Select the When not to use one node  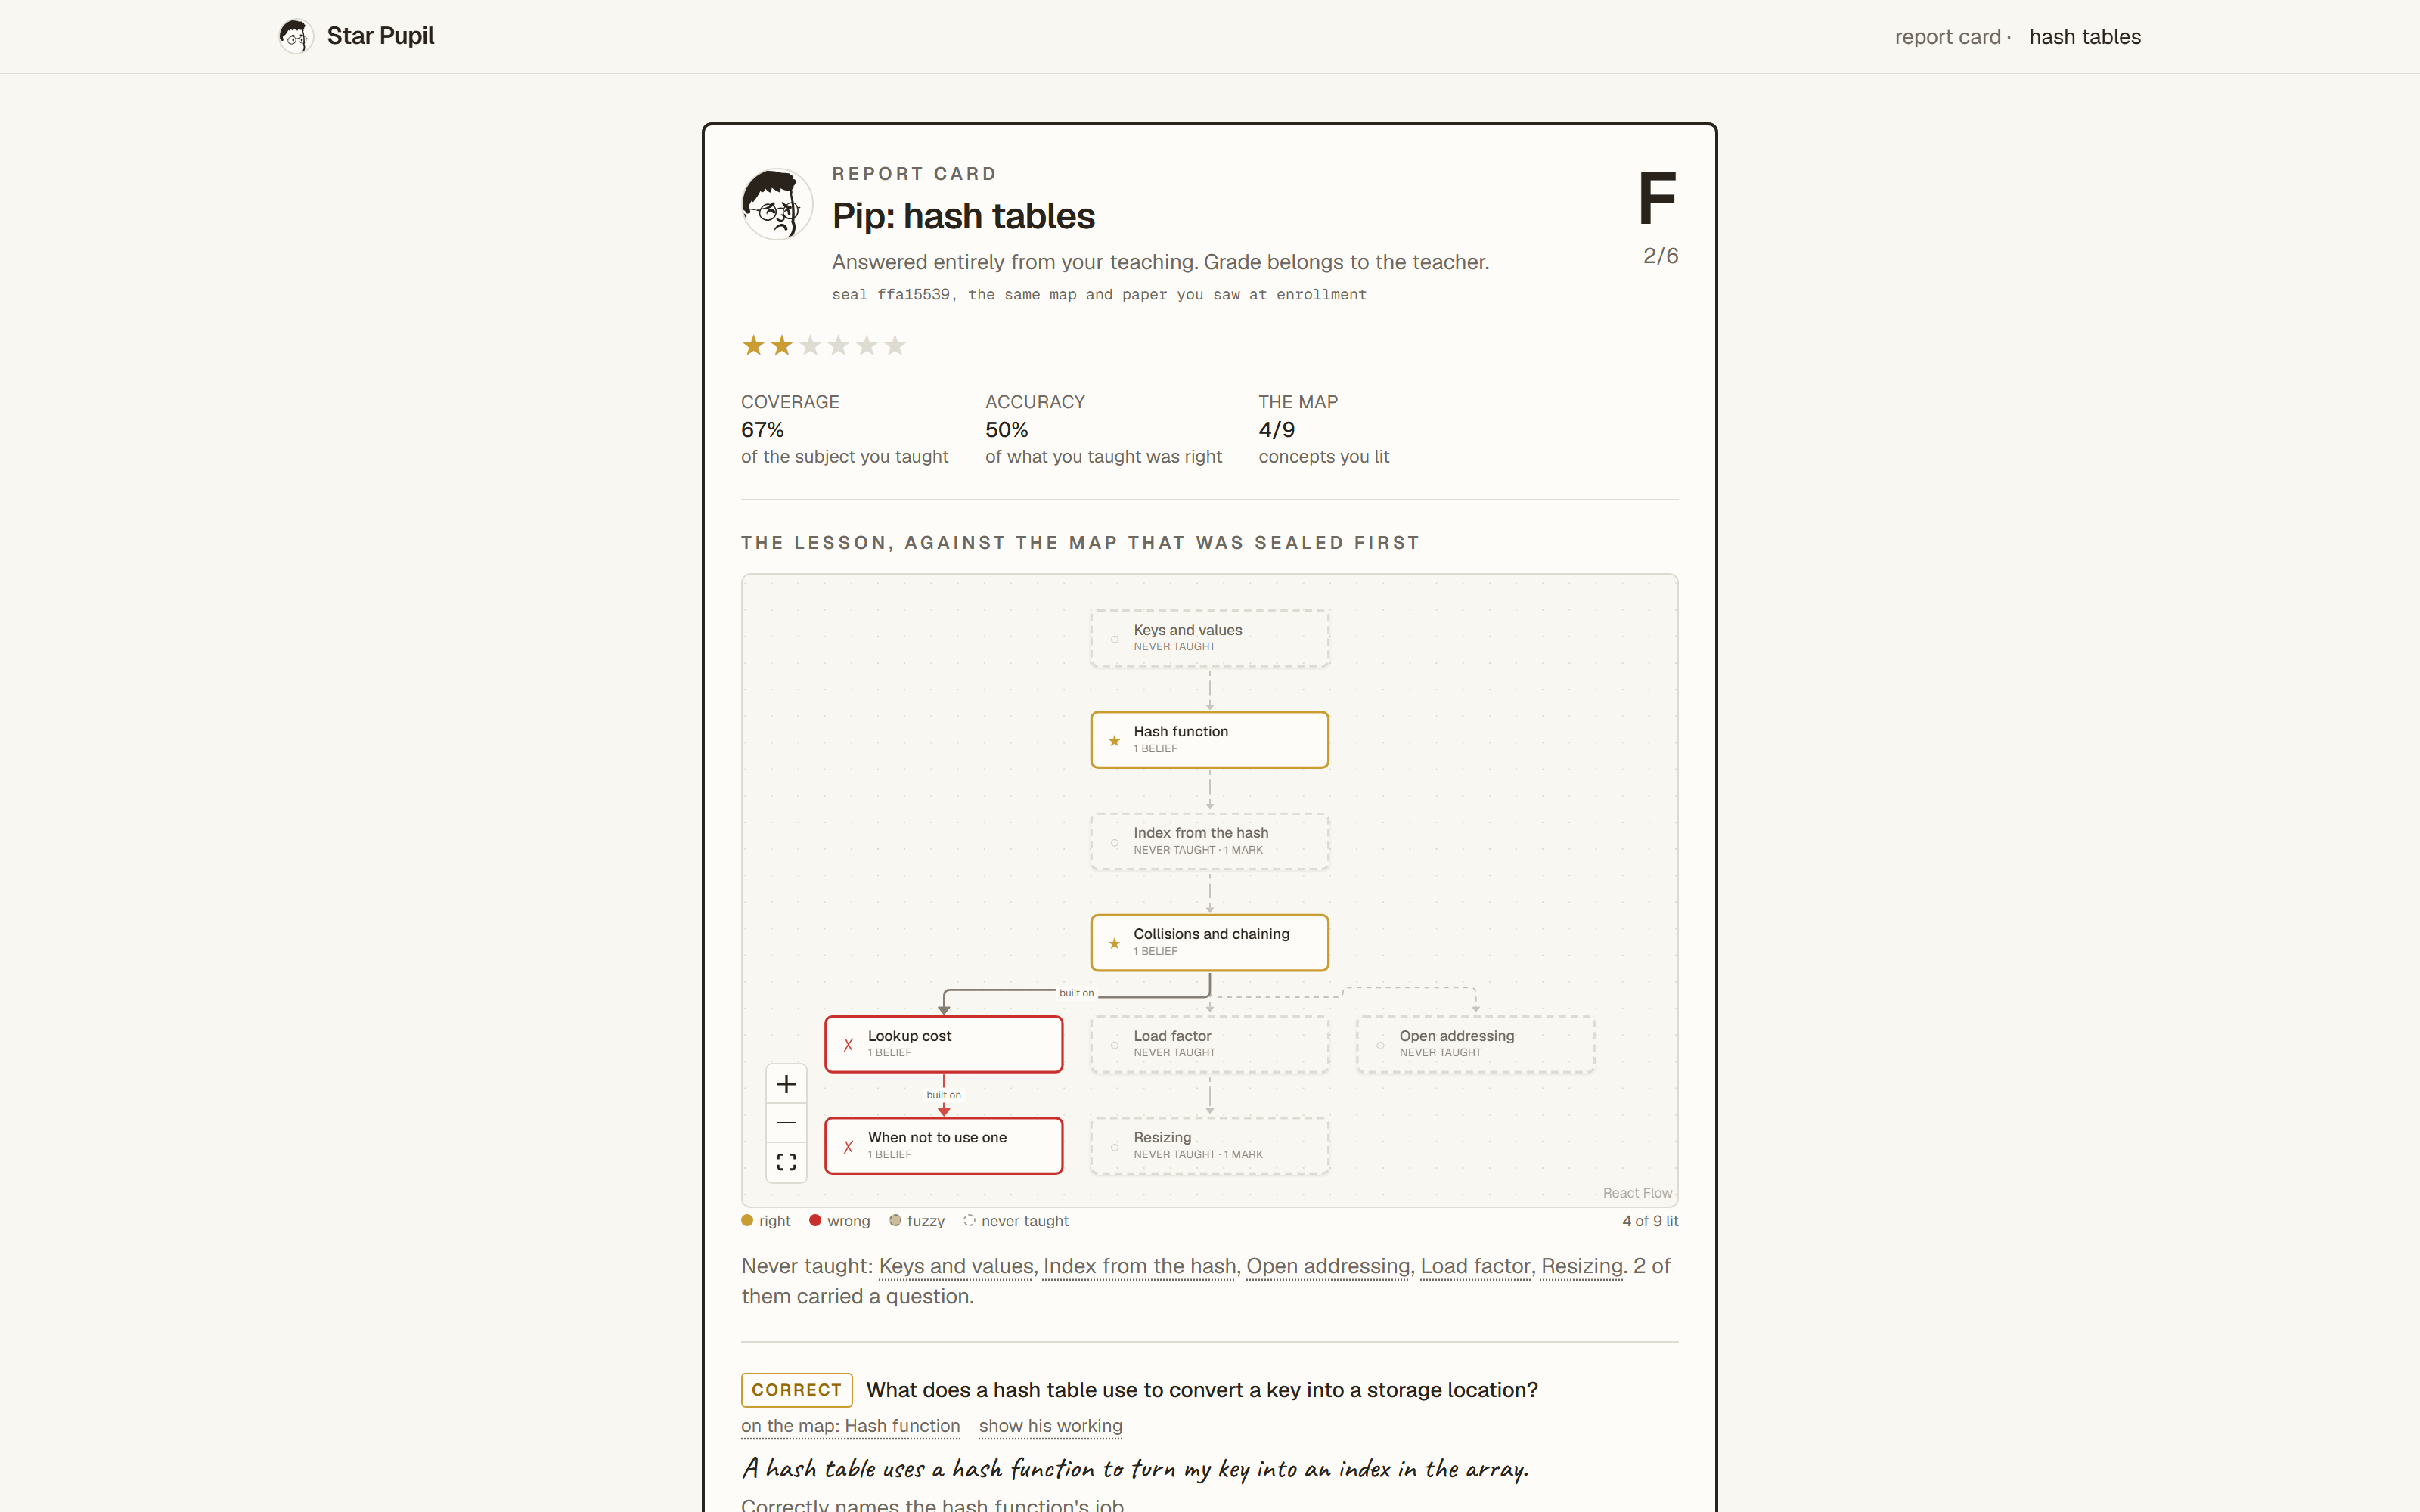click(x=943, y=1145)
